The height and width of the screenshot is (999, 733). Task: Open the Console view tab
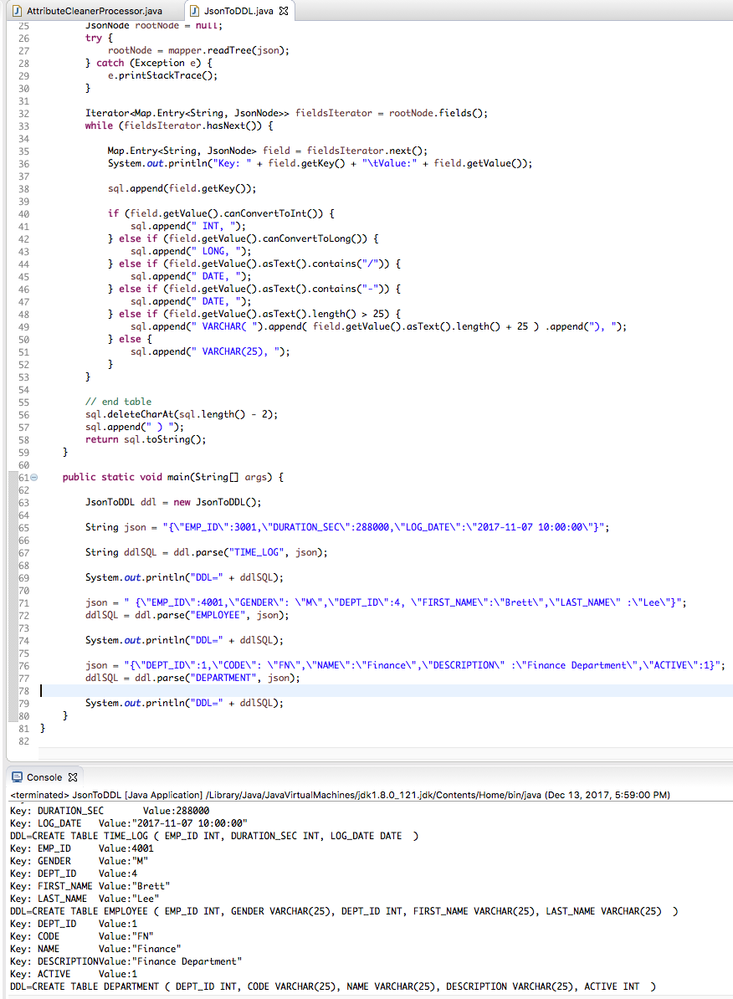44,777
